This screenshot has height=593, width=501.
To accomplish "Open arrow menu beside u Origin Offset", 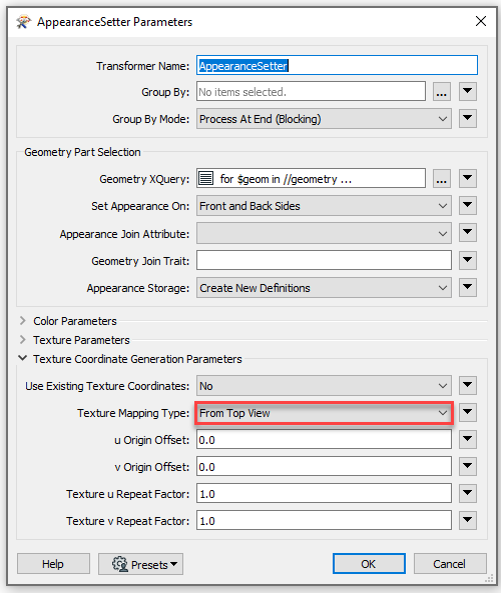I will point(468,439).
